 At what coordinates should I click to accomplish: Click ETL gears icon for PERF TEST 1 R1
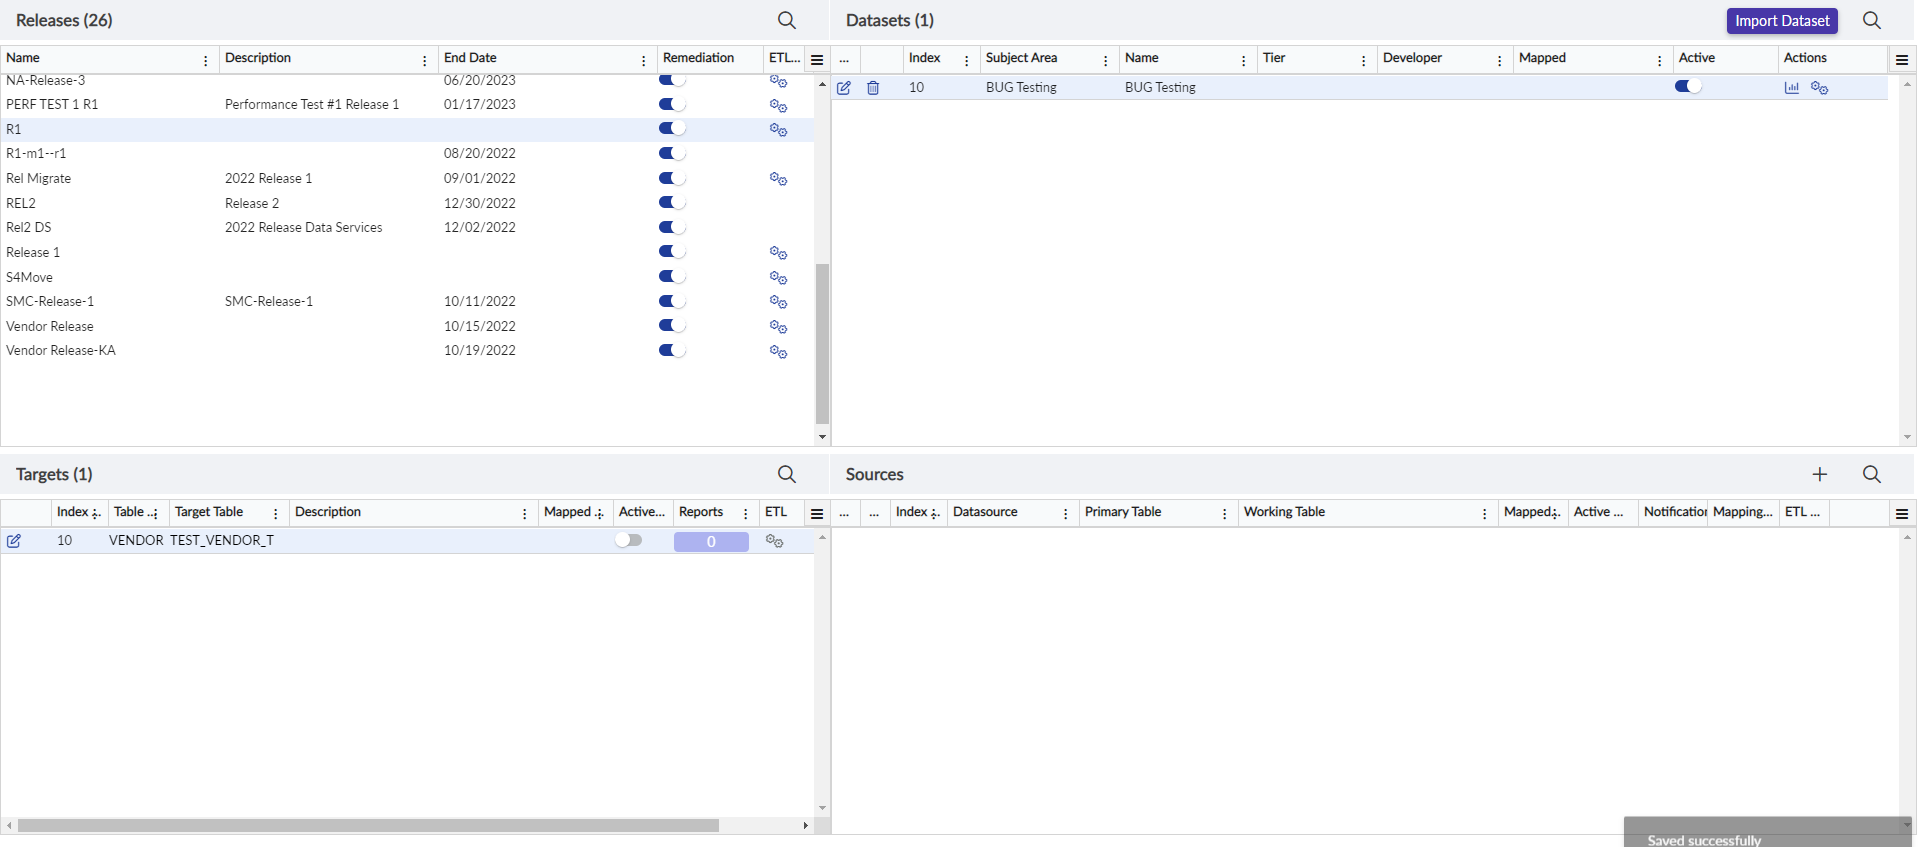pyautogui.click(x=779, y=105)
